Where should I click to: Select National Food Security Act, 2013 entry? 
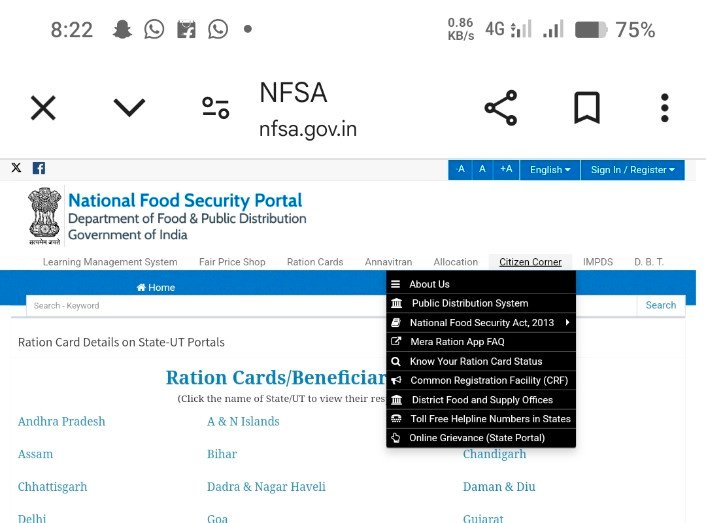point(481,323)
